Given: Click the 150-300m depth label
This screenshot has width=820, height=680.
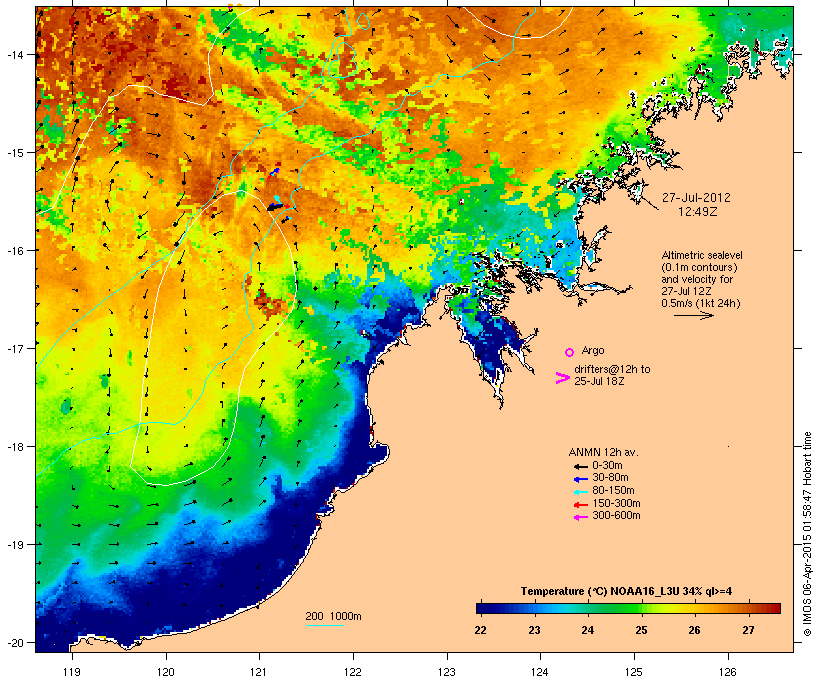Looking at the screenshot, I should (x=616, y=503).
